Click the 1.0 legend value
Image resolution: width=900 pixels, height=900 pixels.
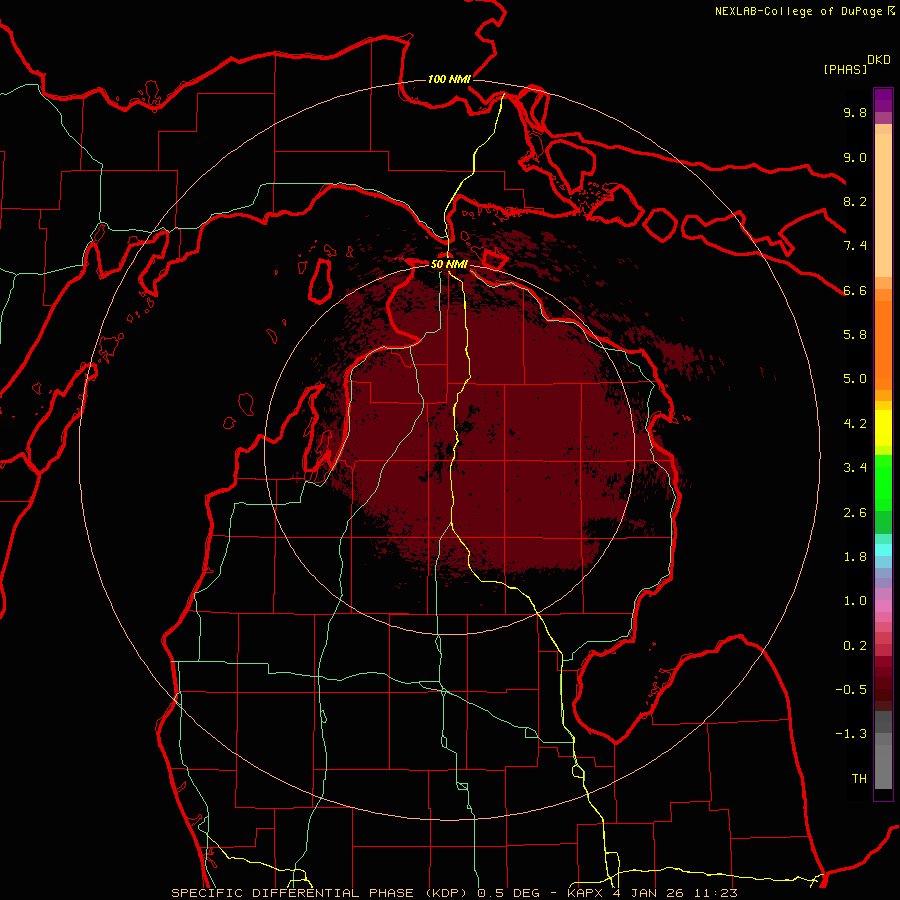pyautogui.click(x=855, y=601)
